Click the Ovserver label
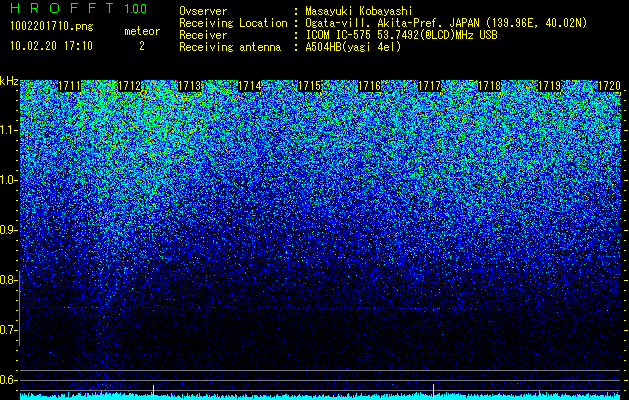Viewport: 629px width, 400px height. point(203,11)
